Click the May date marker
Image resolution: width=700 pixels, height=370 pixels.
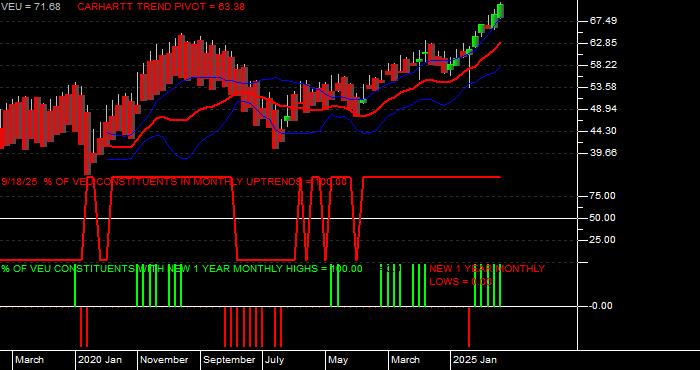[x=338, y=360]
